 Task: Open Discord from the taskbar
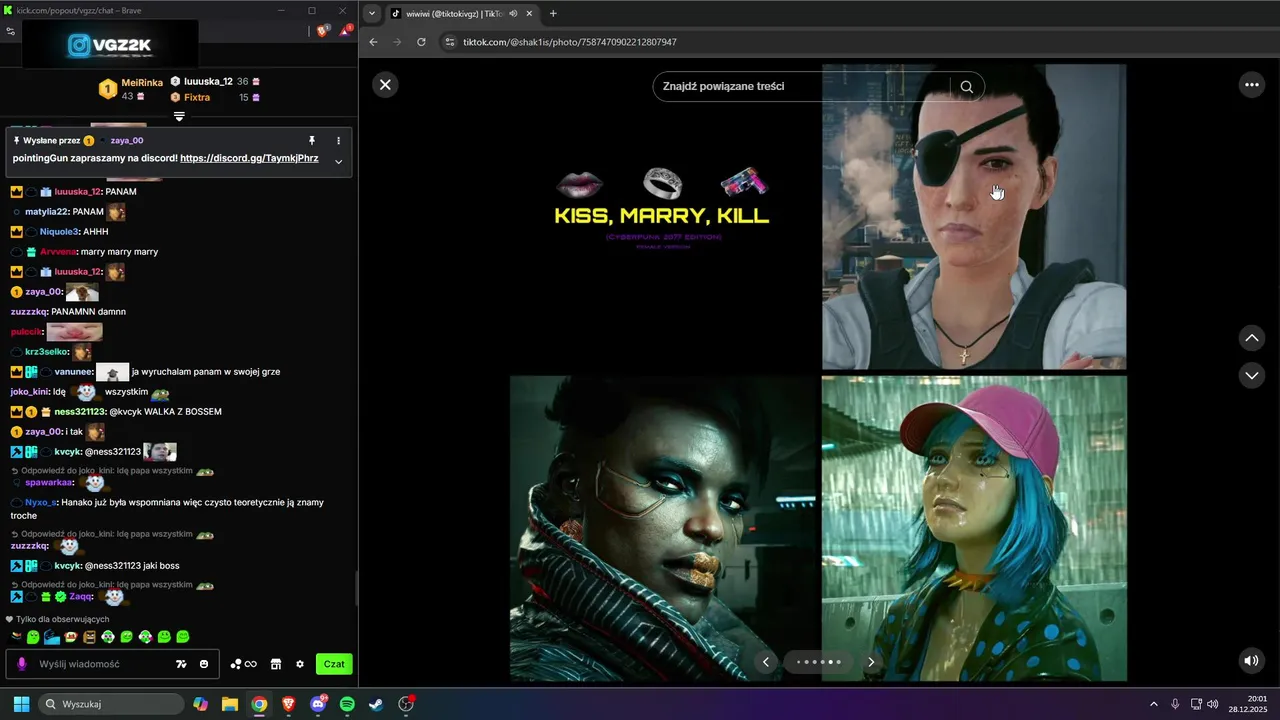click(x=318, y=704)
